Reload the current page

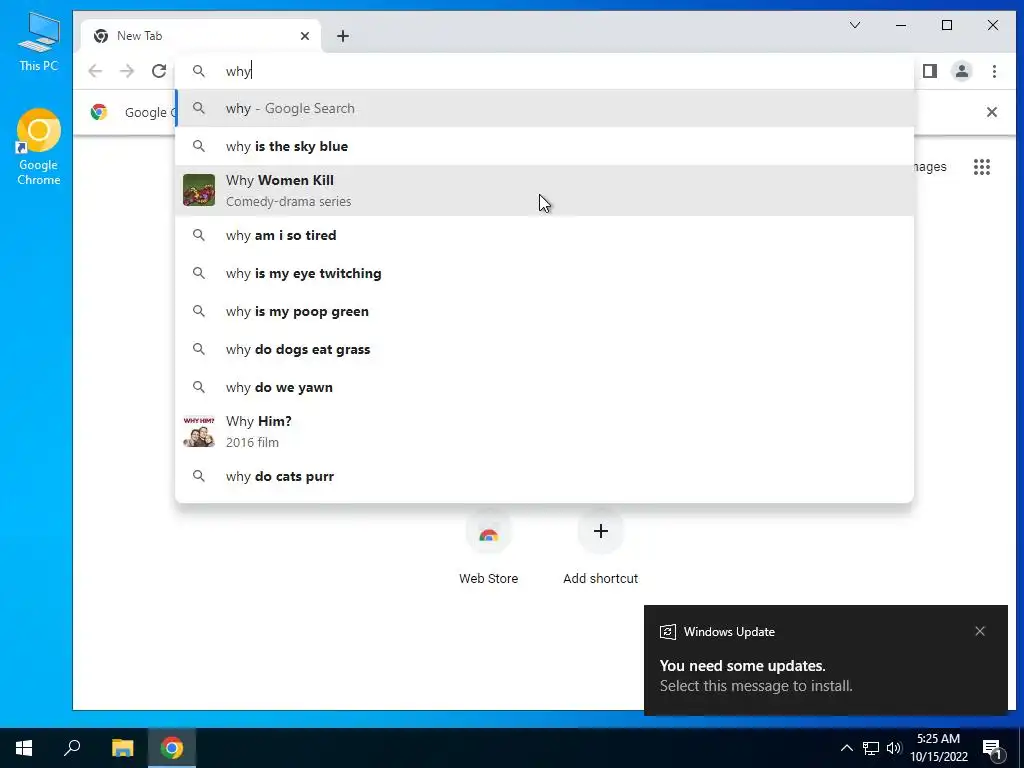click(x=159, y=71)
